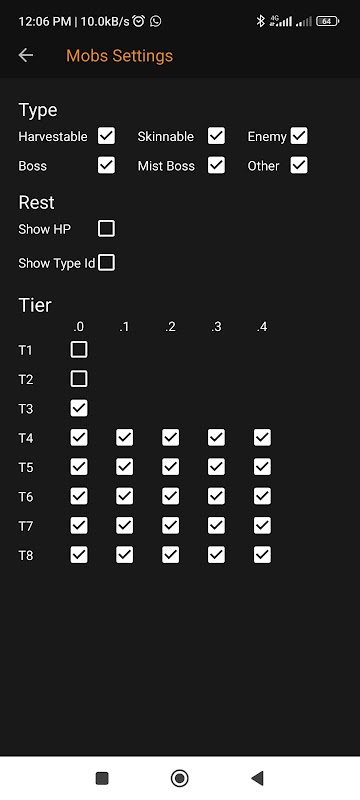Uncheck the T4 .4 tier checkbox
The image size is (360, 800).
[262, 437]
